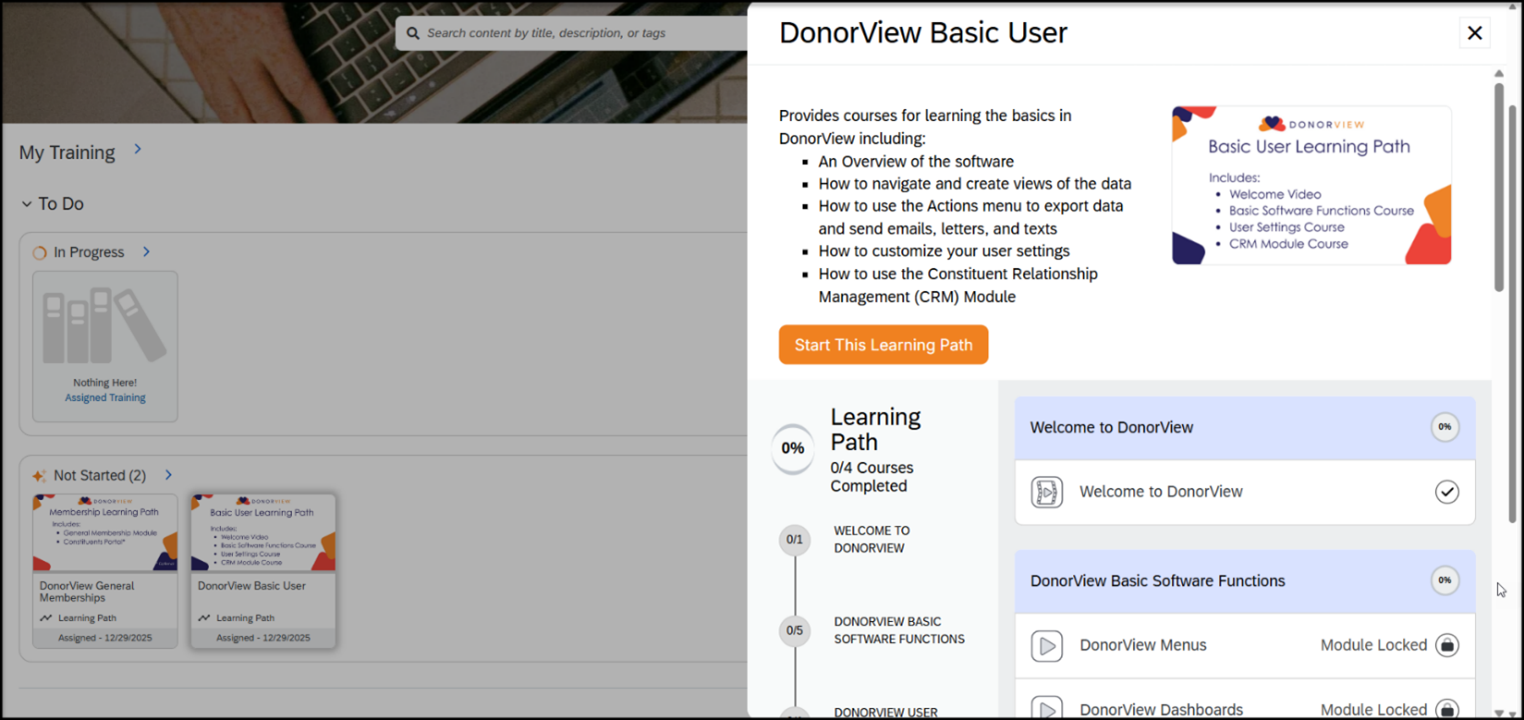
Task: Collapse the To Do section
Action: [x=27, y=204]
